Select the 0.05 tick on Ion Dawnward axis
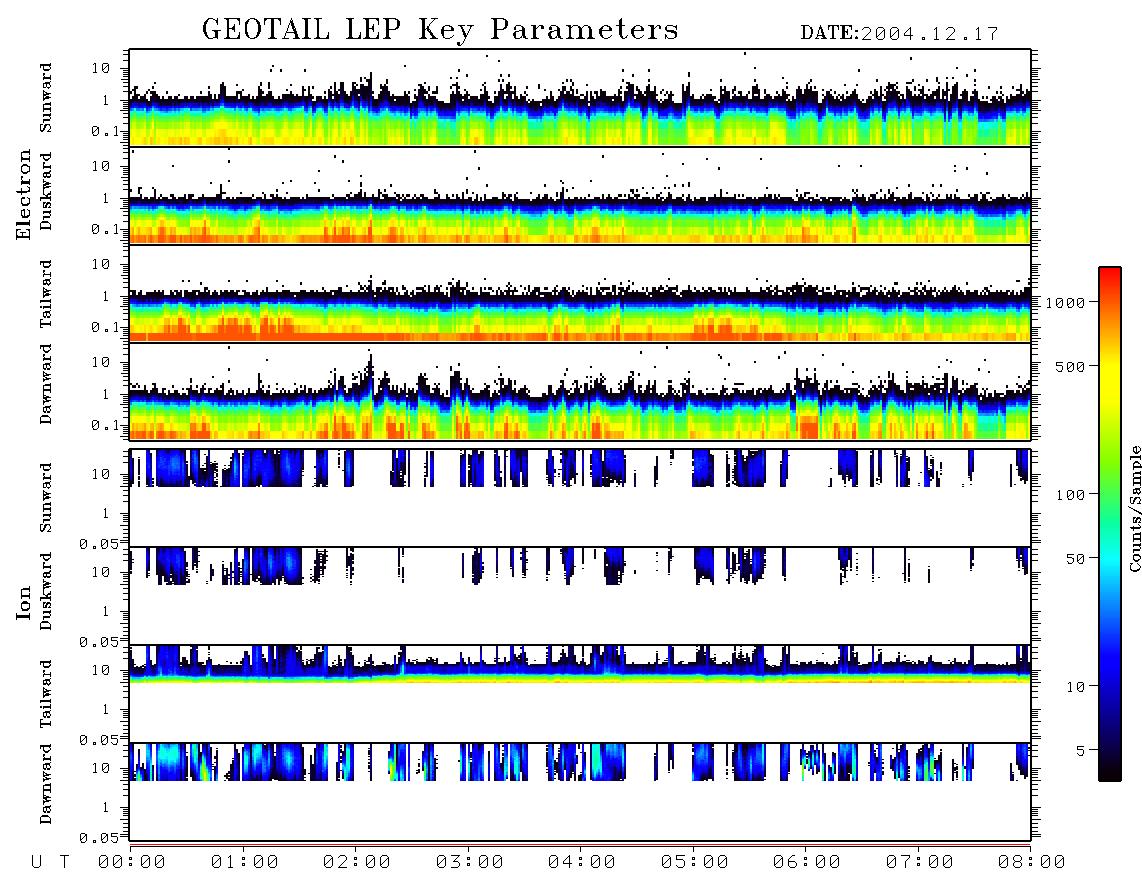This screenshot has width=1142, height=880. pyautogui.click(x=99, y=838)
